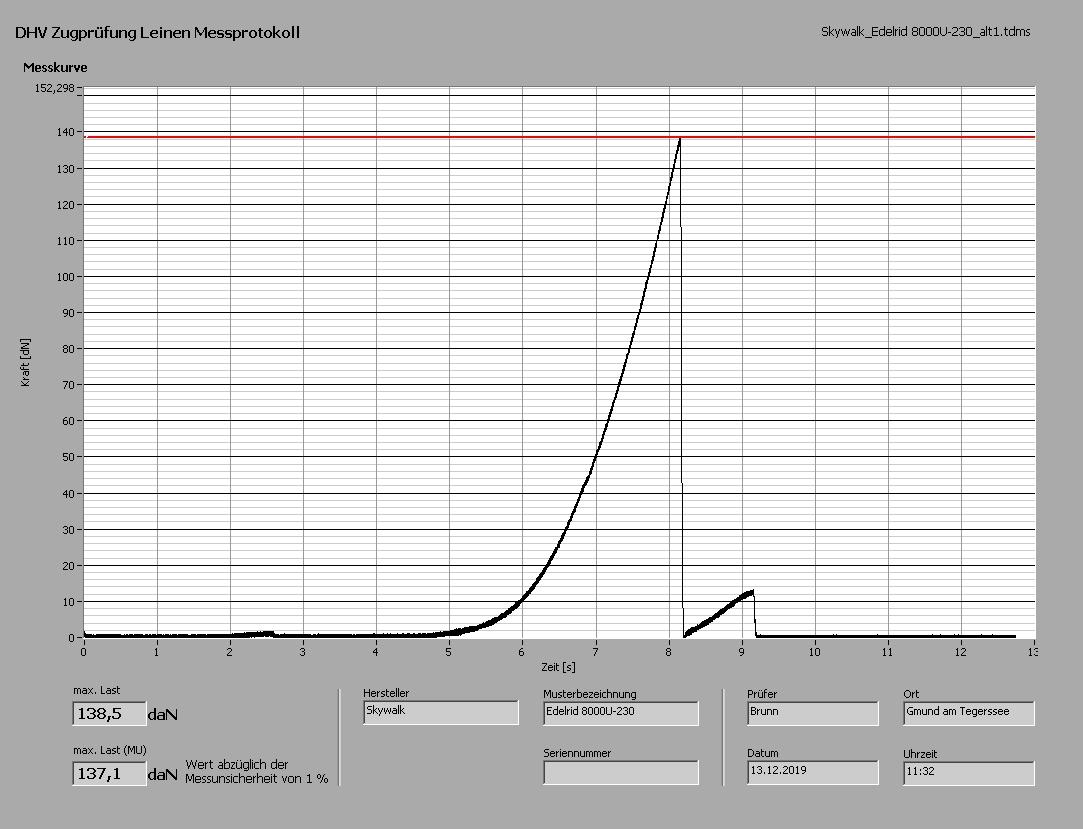Click the Messunsicherheit von 1 % note
Screen dimensions: 1083x829
coord(256,779)
